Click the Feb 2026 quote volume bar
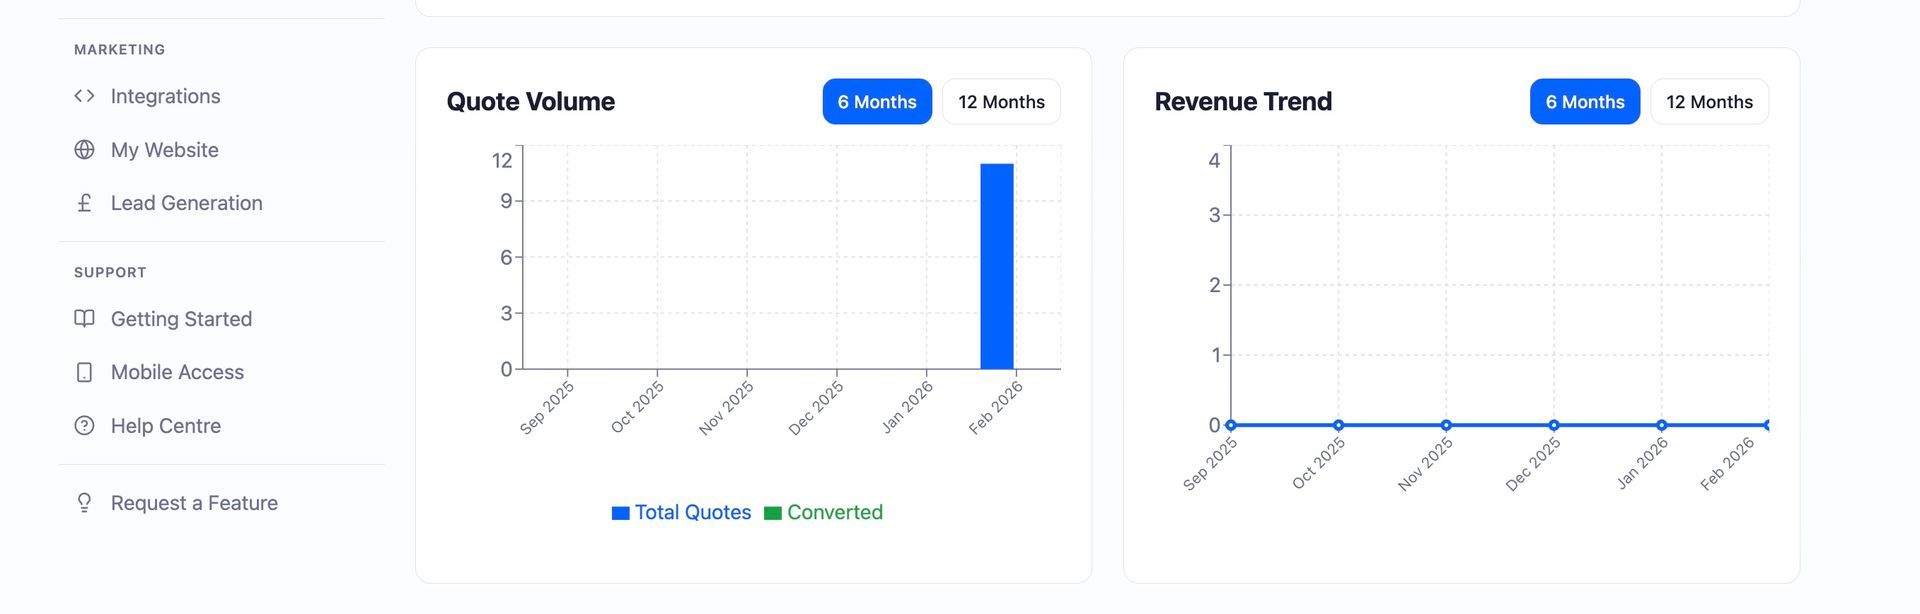1920x614 pixels. (996, 267)
